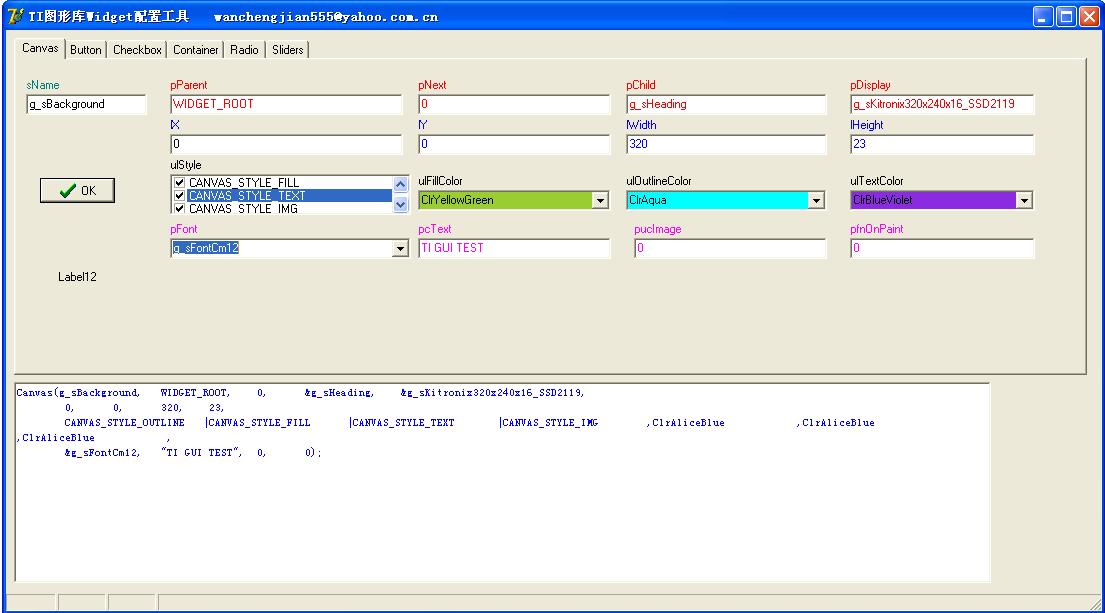Focus the pucImage input field

[730, 248]
